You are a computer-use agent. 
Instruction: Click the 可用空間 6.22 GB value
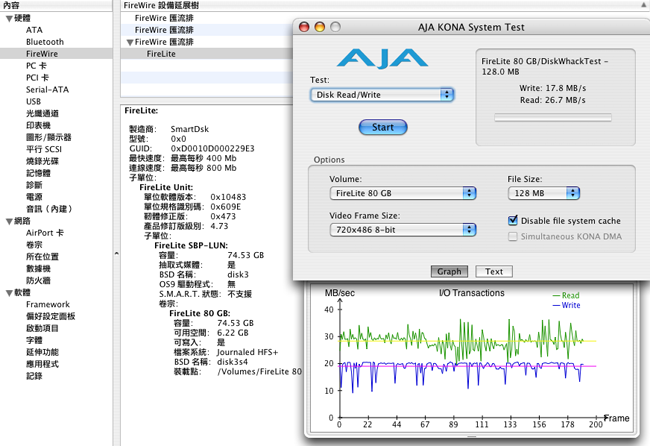(x=233, y=333)
